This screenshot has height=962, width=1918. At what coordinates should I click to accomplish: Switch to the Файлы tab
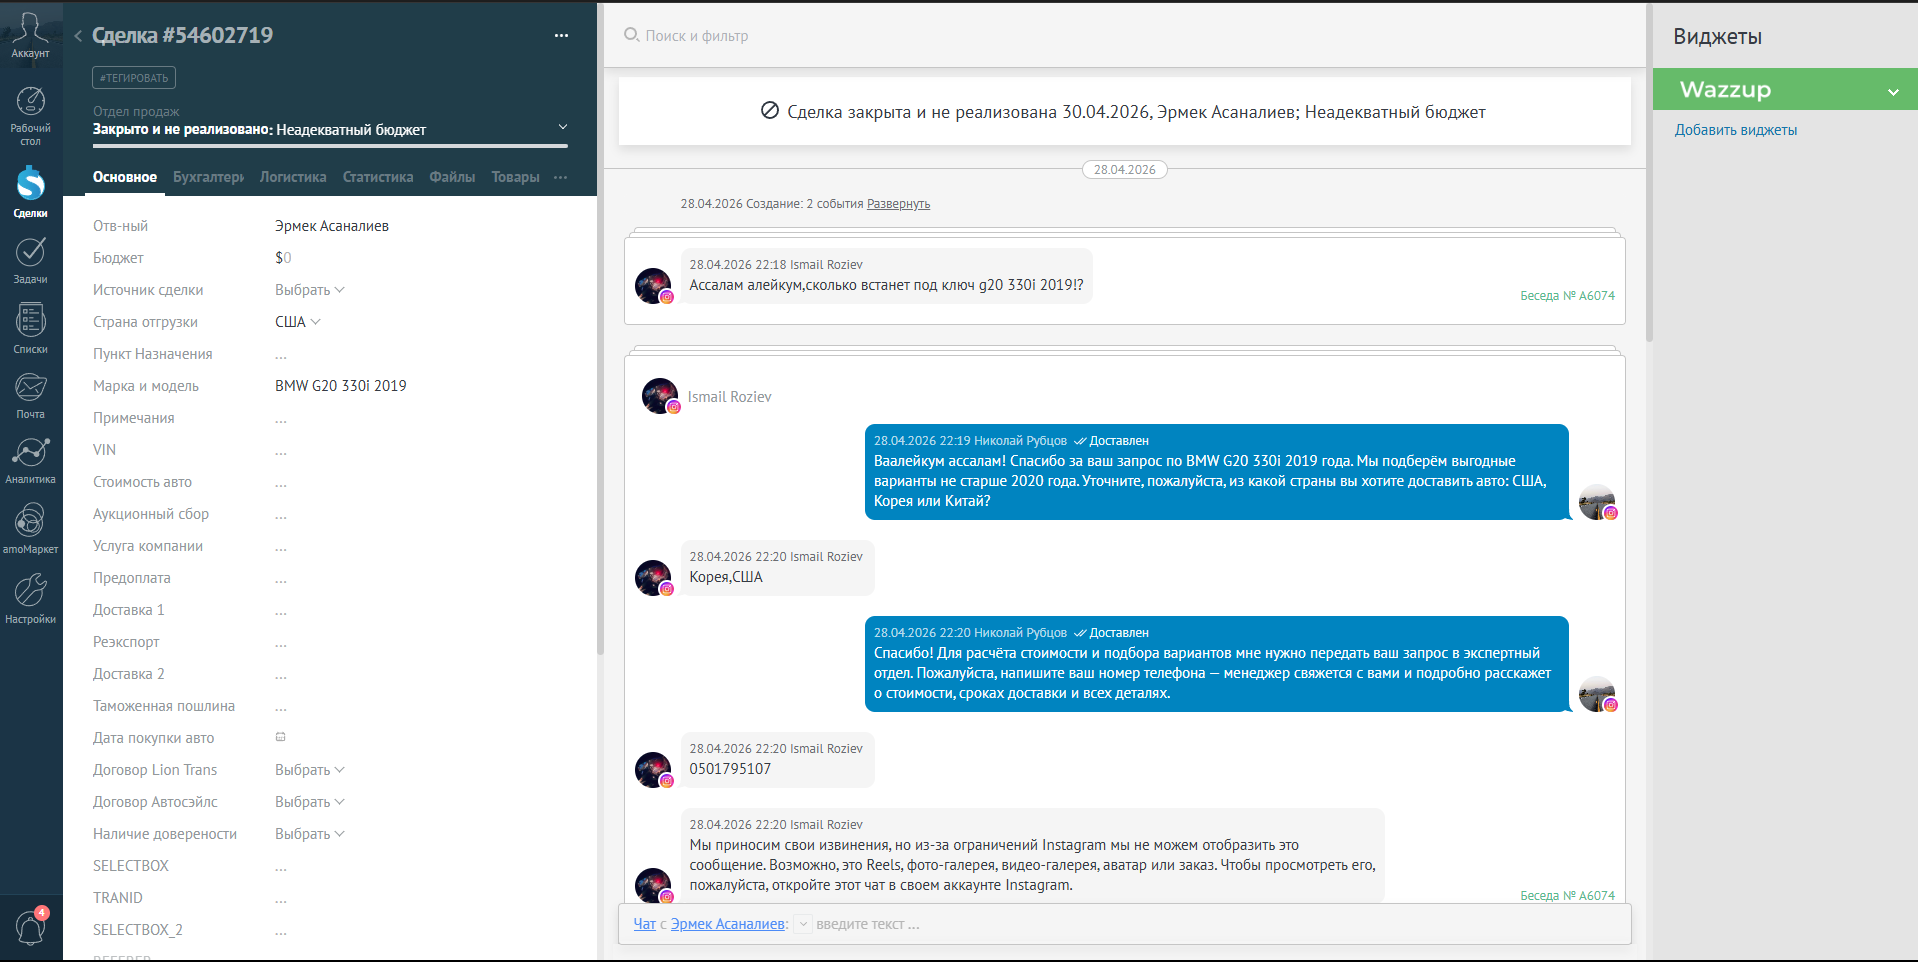coord(452,177)
